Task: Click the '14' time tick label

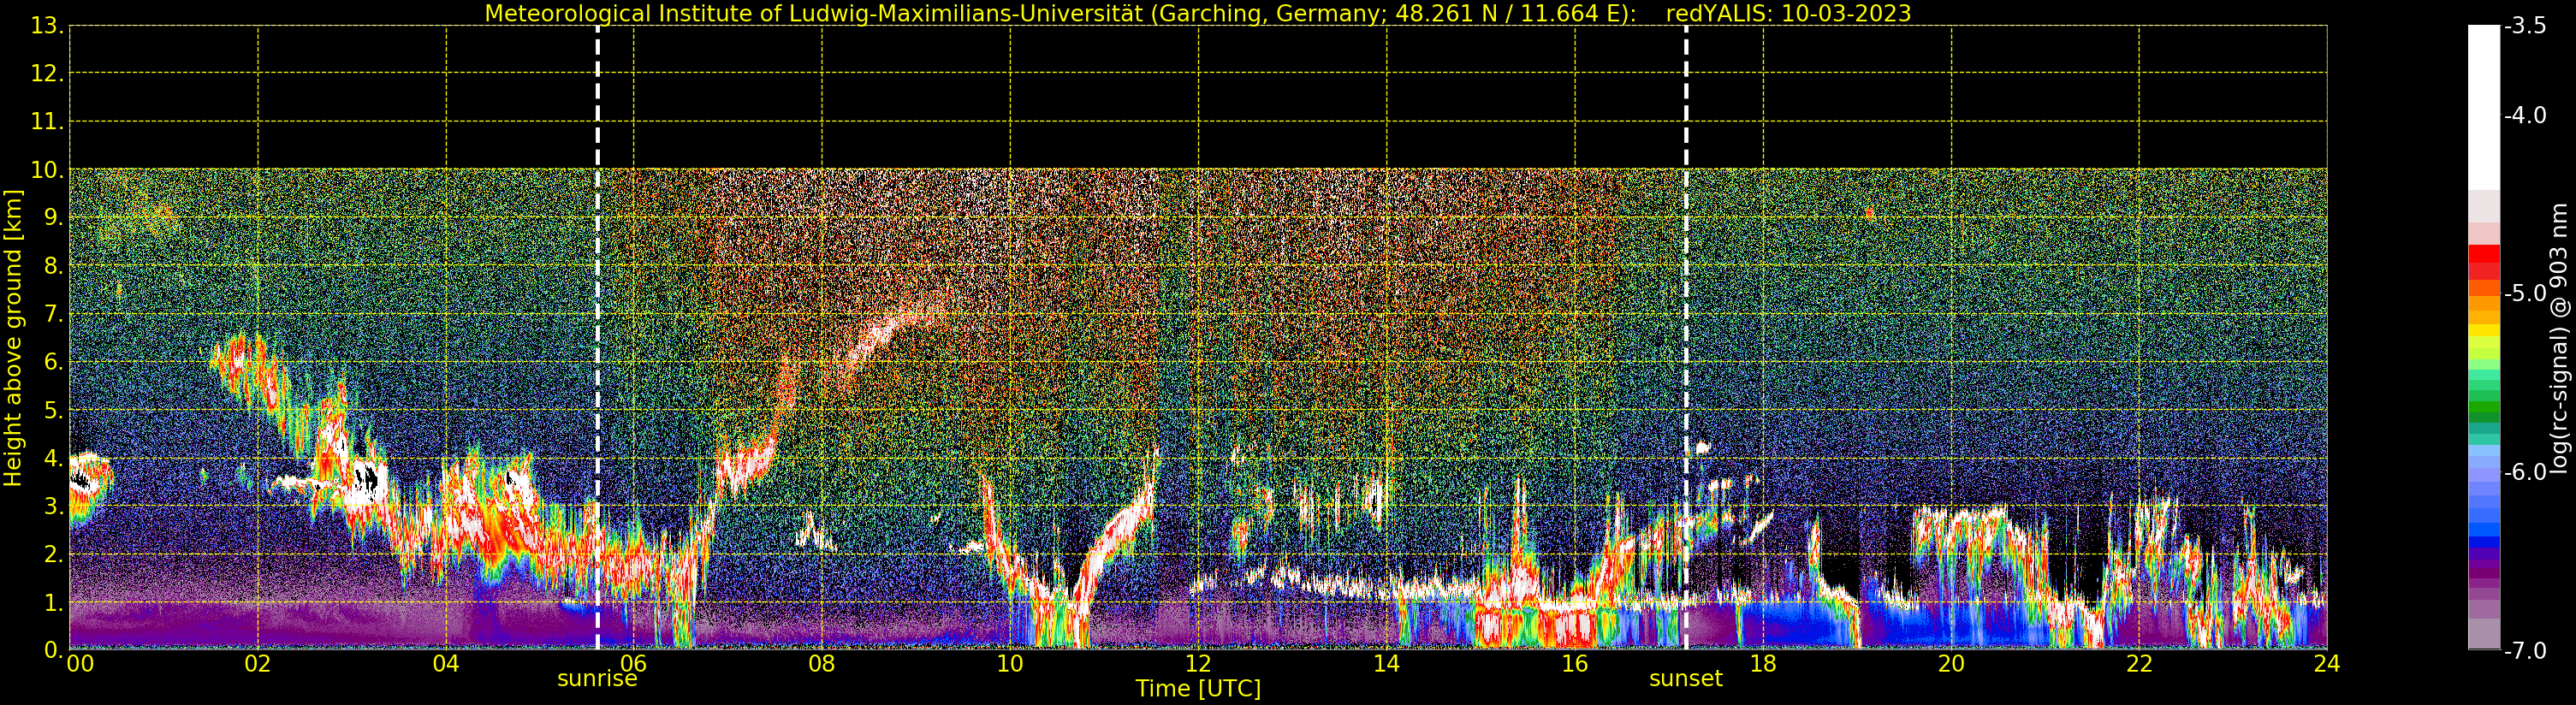Action: [x=1386, y=664]
